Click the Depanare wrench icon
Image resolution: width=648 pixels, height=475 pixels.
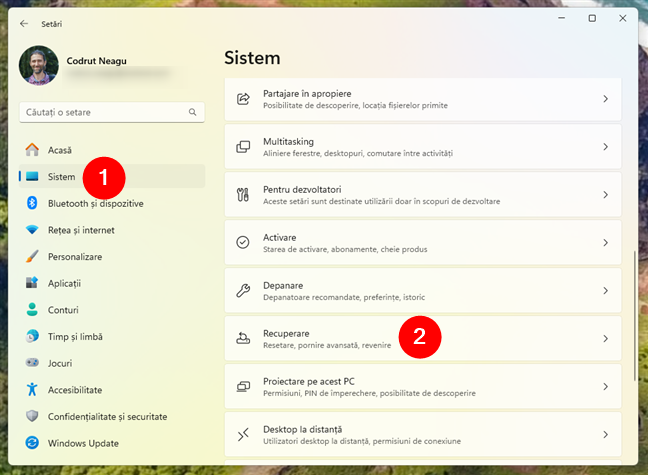pos(243,290)
